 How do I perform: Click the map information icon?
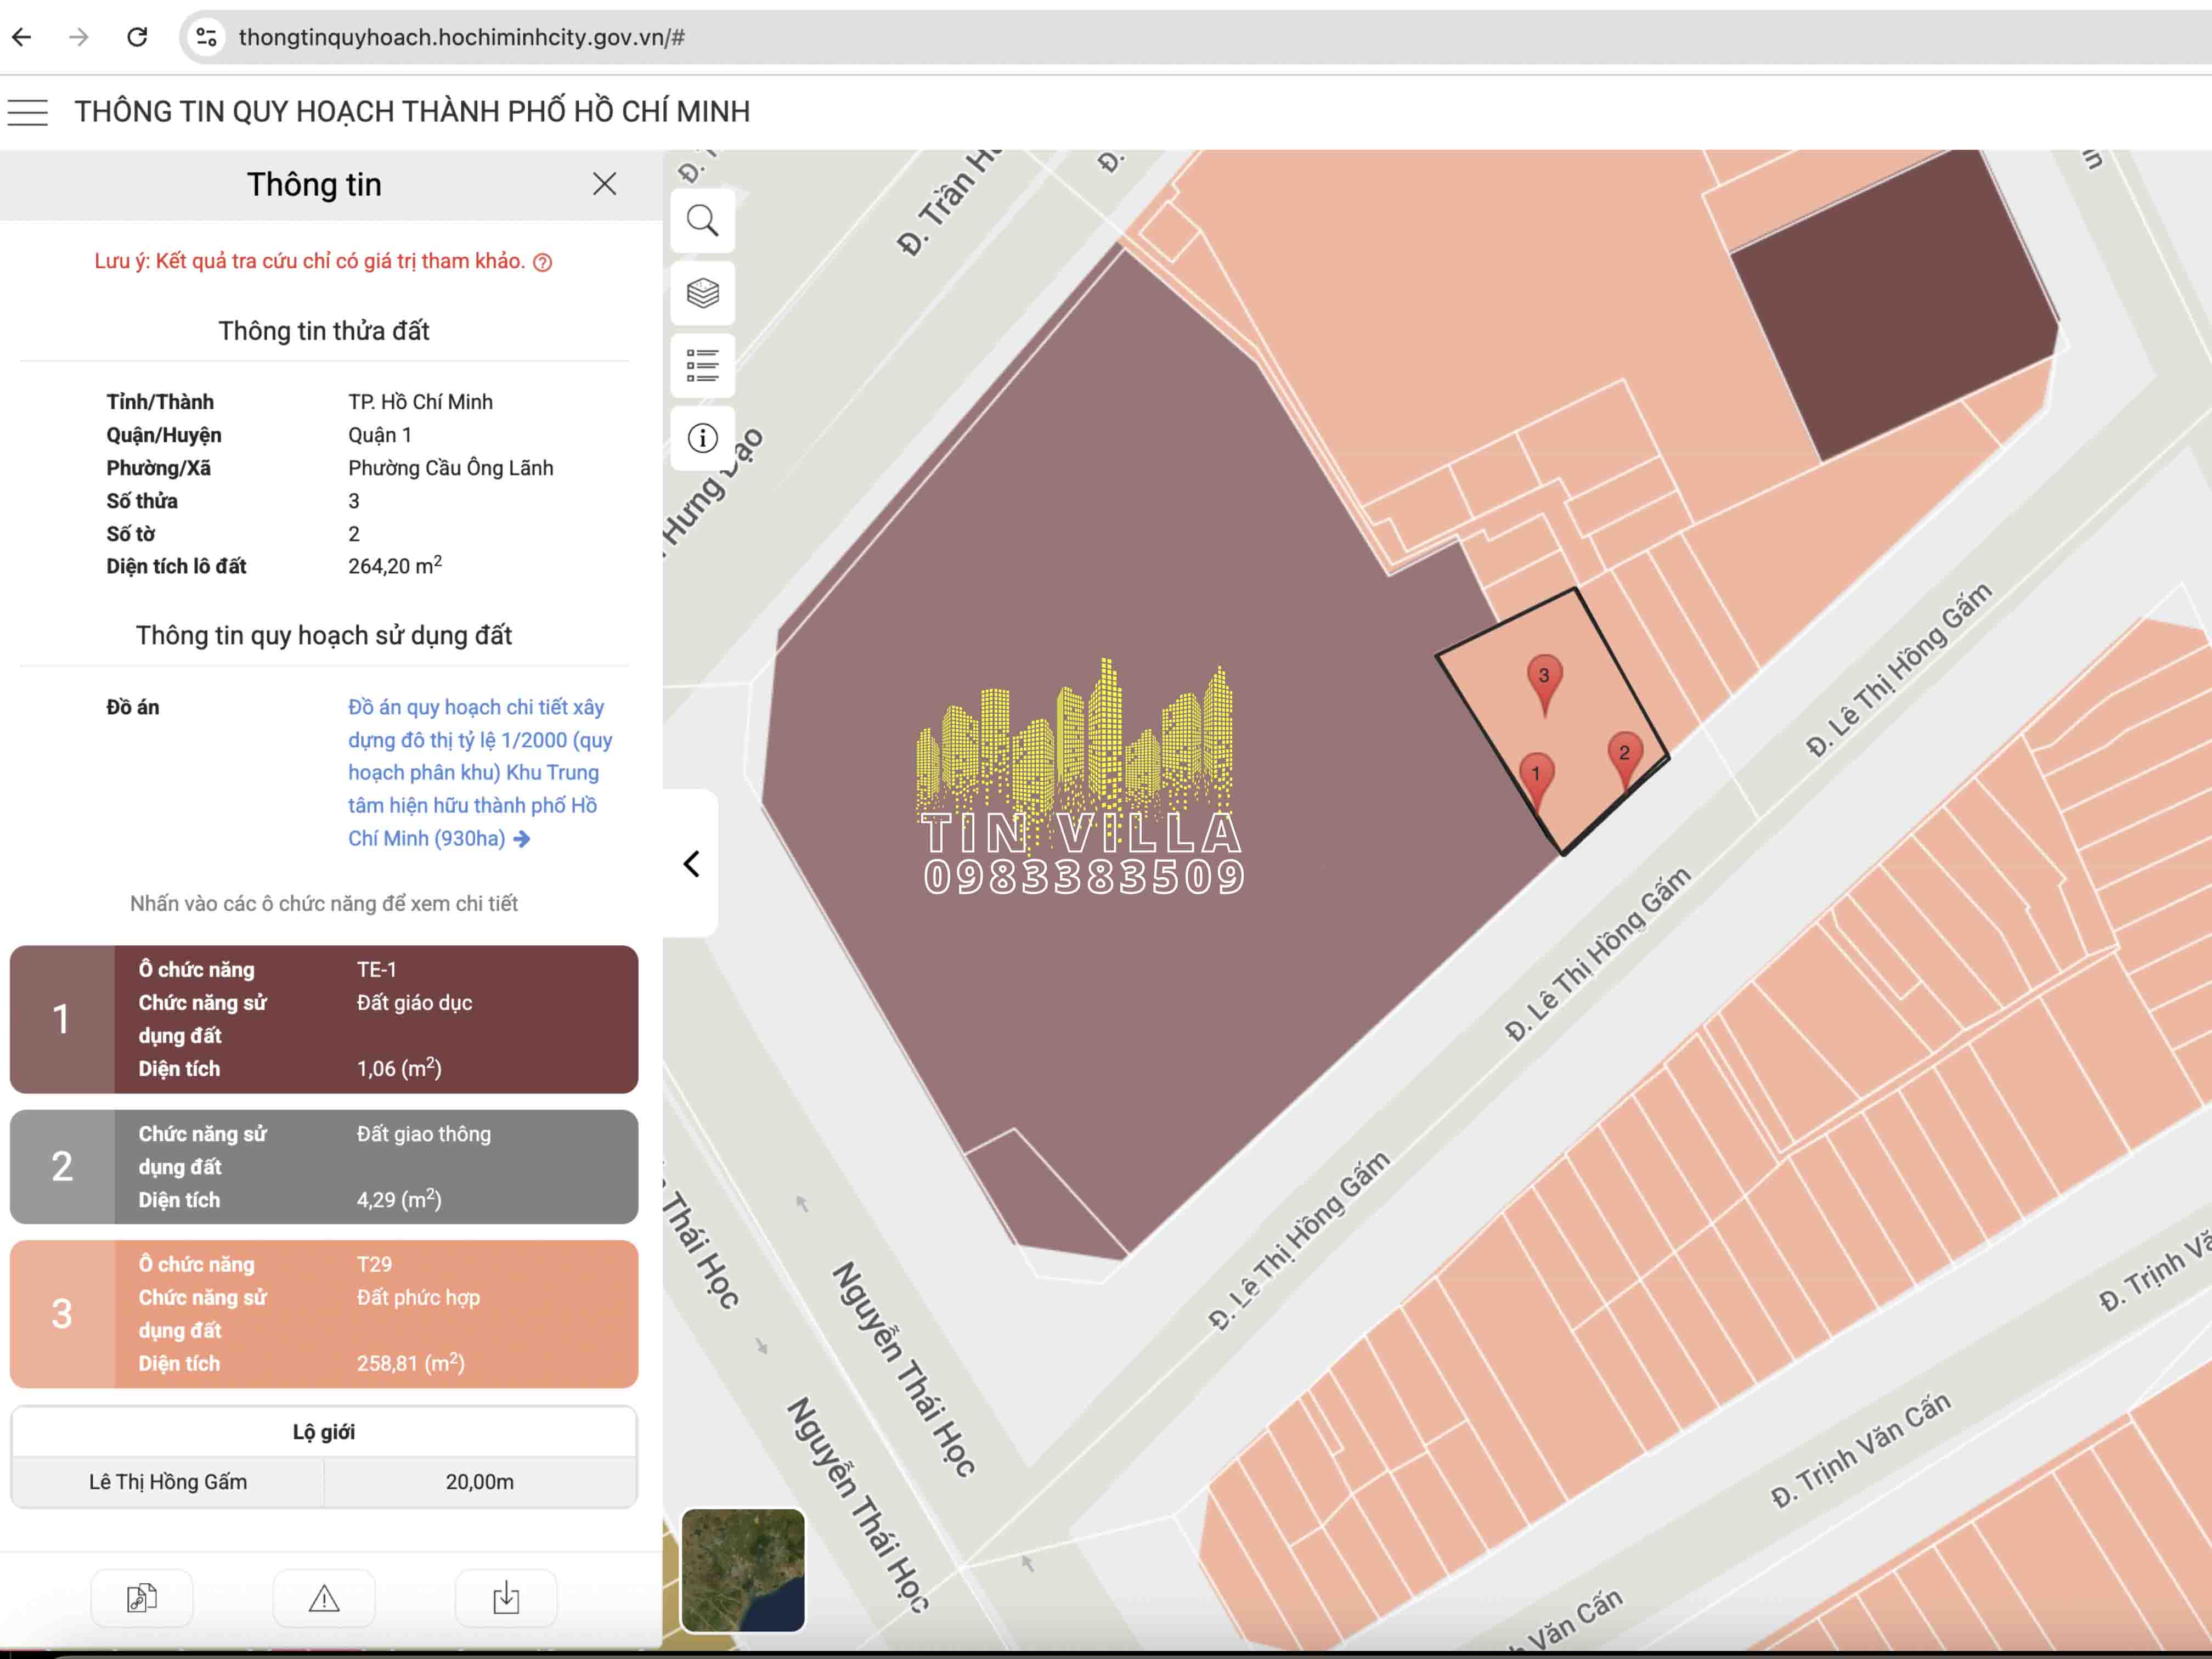pyautogui.click(x=702, y=438)
